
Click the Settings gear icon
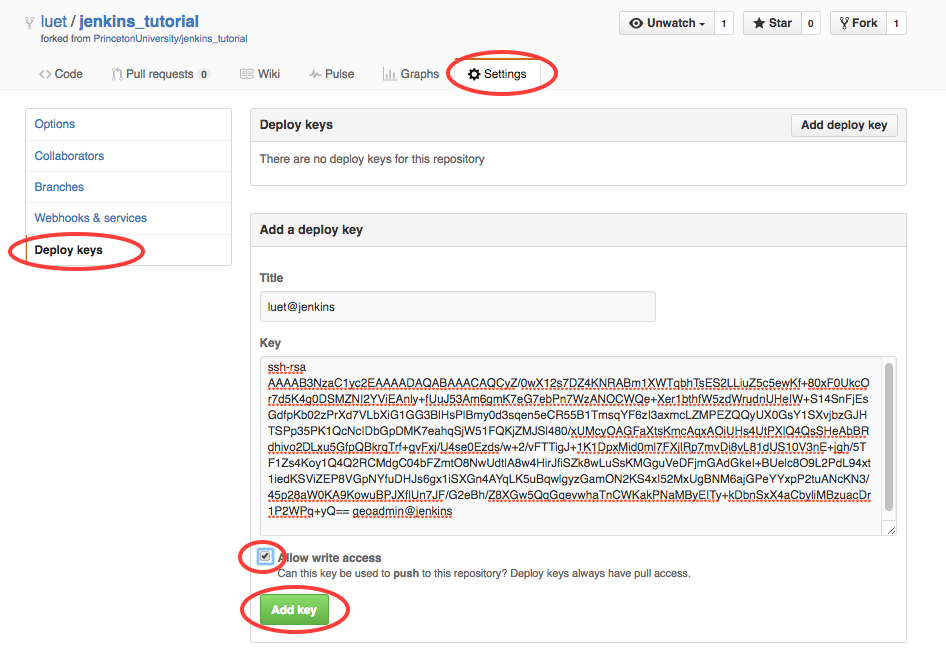(x=474, y=74)
